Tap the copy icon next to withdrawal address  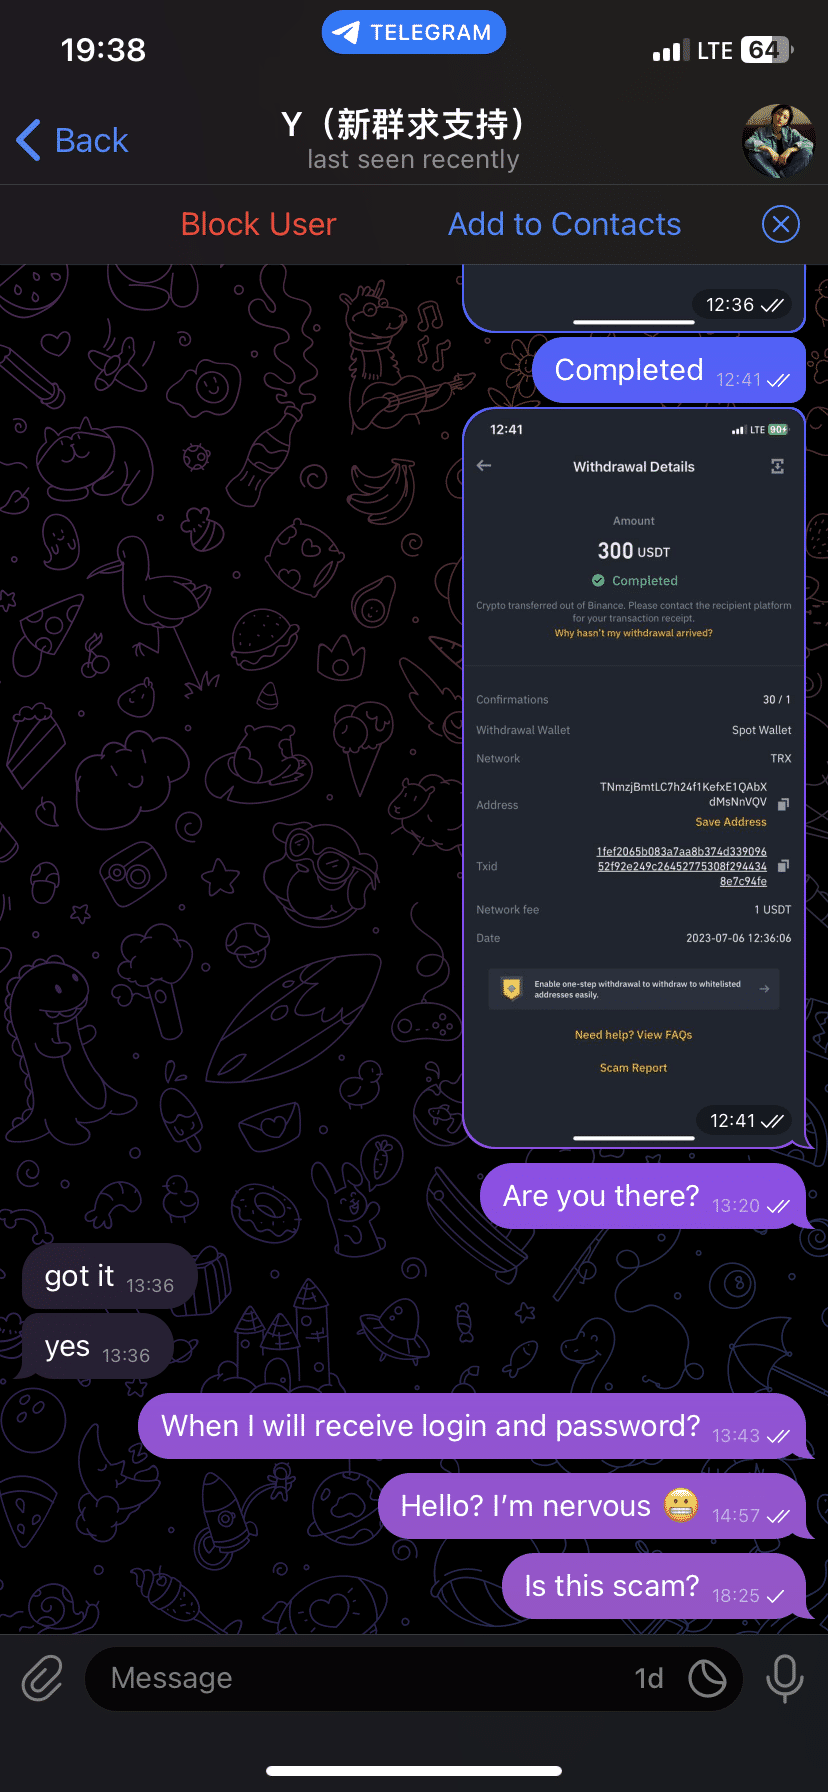click(x=784, y=804)
